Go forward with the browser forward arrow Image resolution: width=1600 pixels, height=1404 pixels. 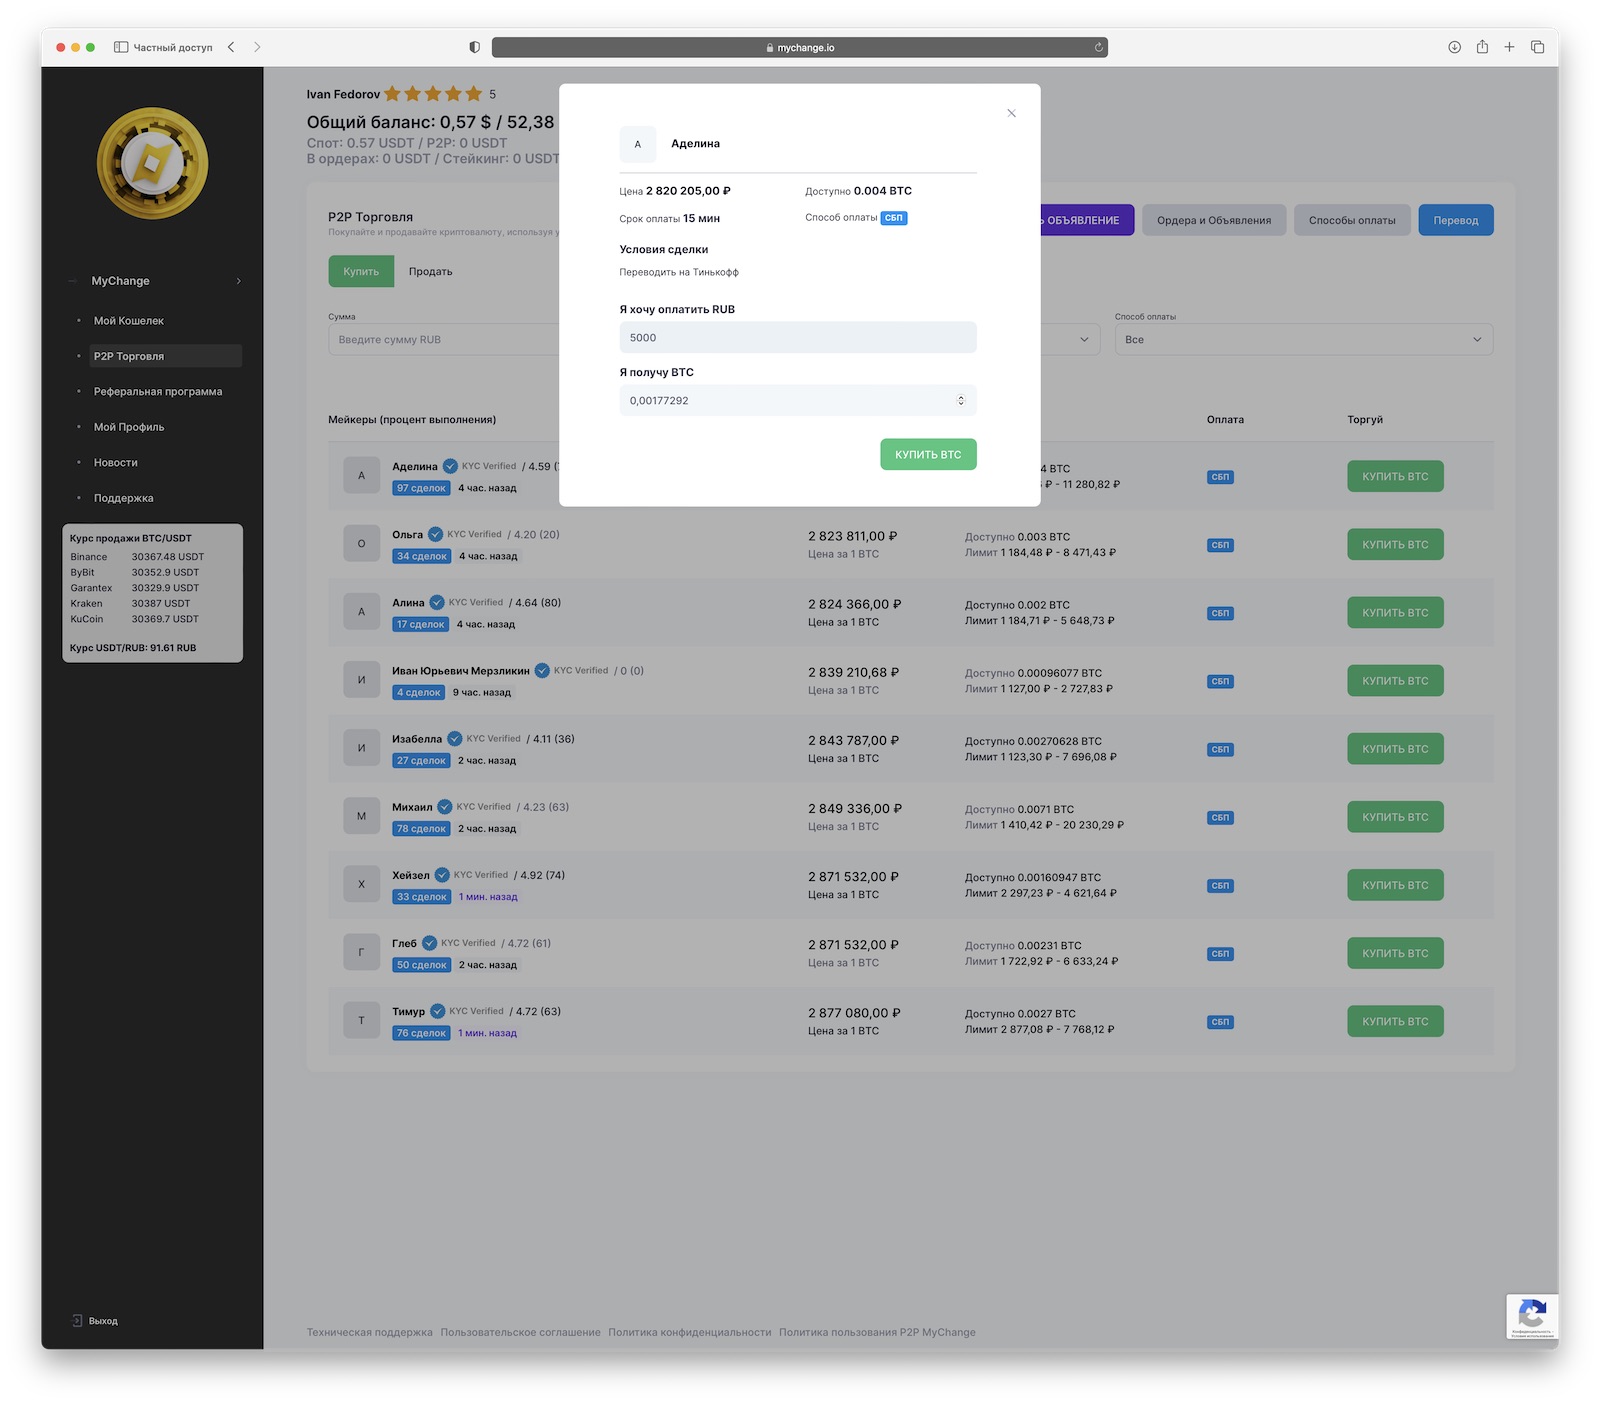pos(257,47)
